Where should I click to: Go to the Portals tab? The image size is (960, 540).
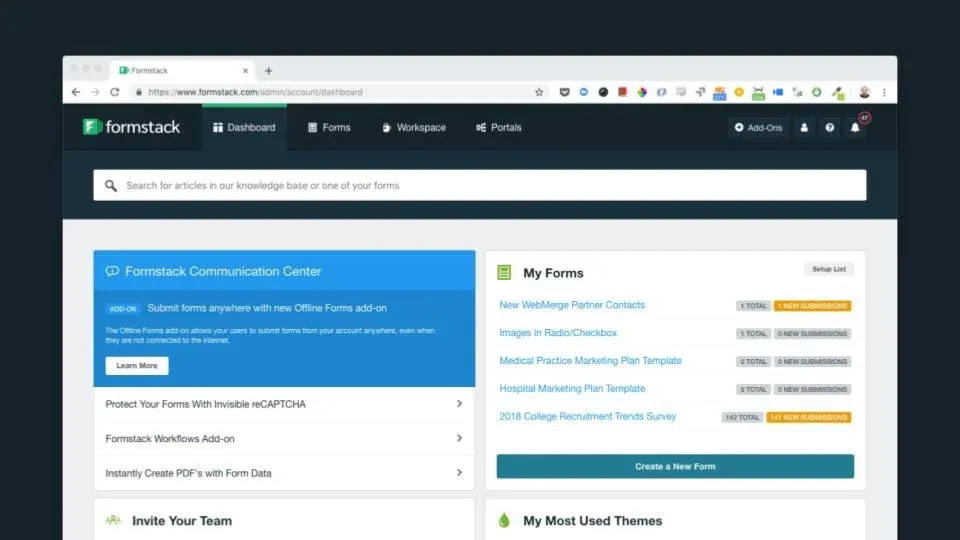pos(499,127)
